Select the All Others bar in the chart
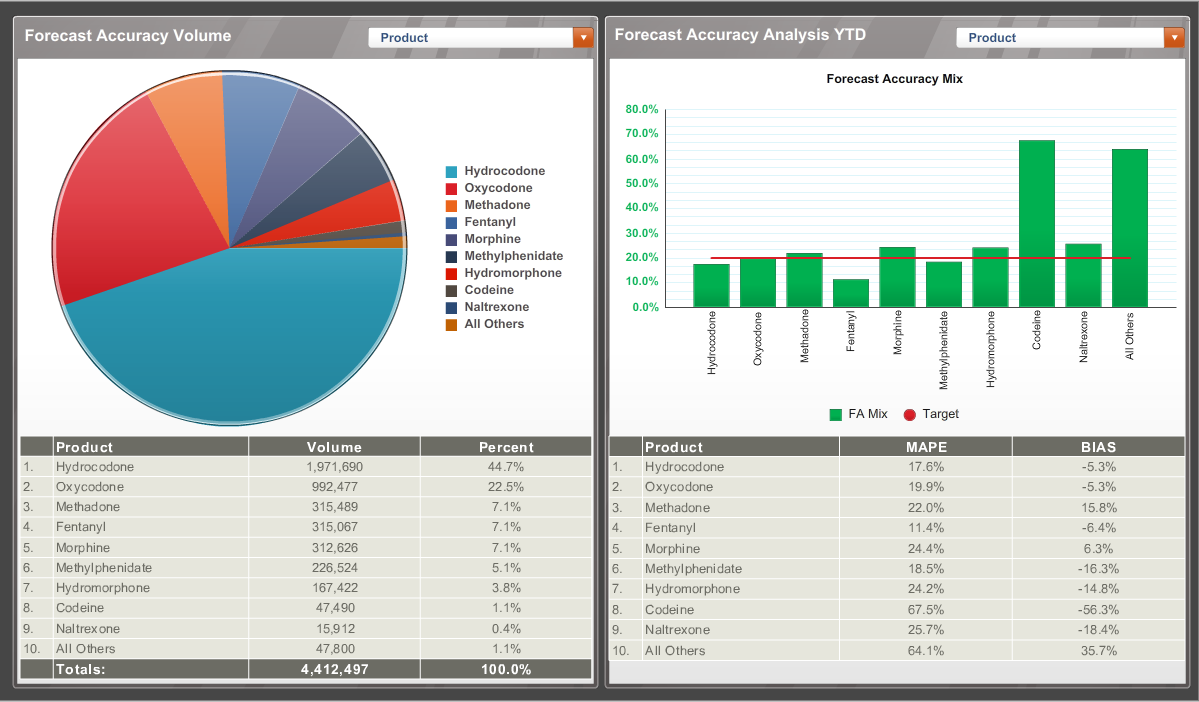The width and height of the screenshot is (1199, 702). coord(1128,225)
